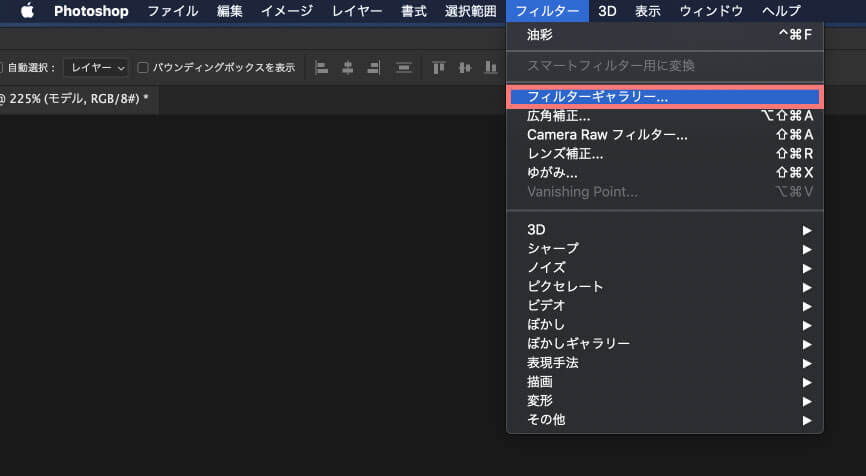Open the 3D menu in menu bar
The width and height of the screenshot is (866, 476).
click(607, 11)
